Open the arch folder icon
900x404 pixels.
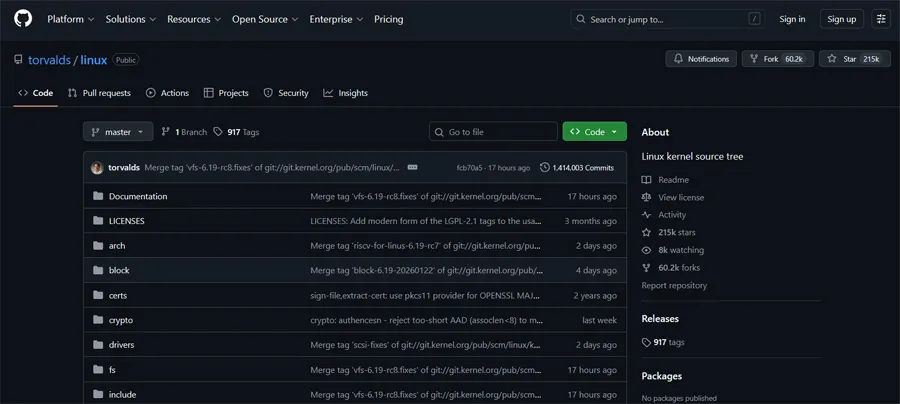point(98,246)
